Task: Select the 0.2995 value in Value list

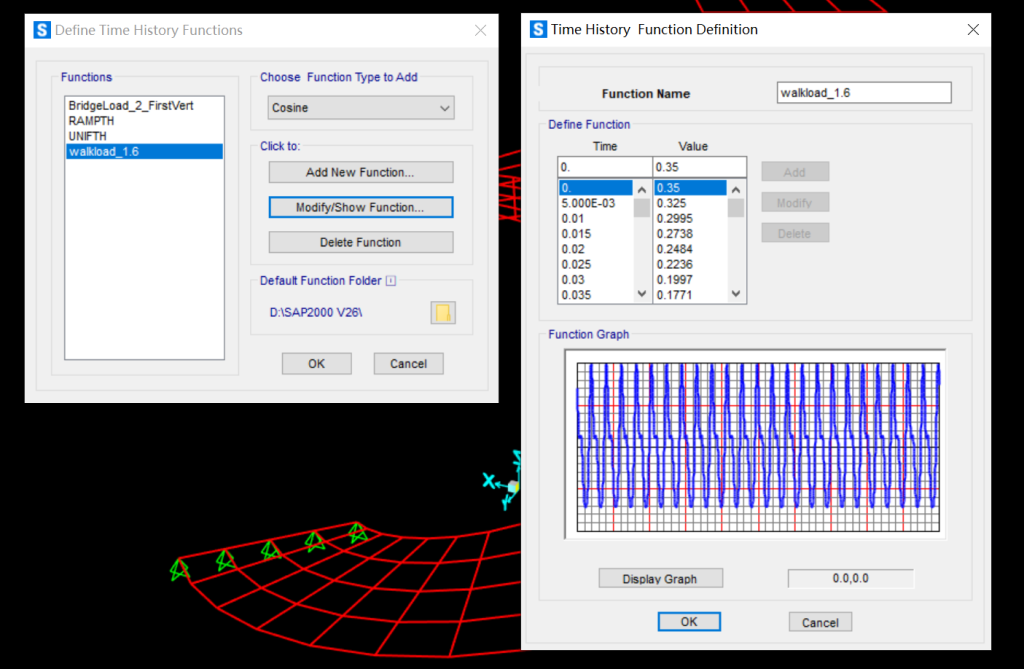Action: [675, 218]
